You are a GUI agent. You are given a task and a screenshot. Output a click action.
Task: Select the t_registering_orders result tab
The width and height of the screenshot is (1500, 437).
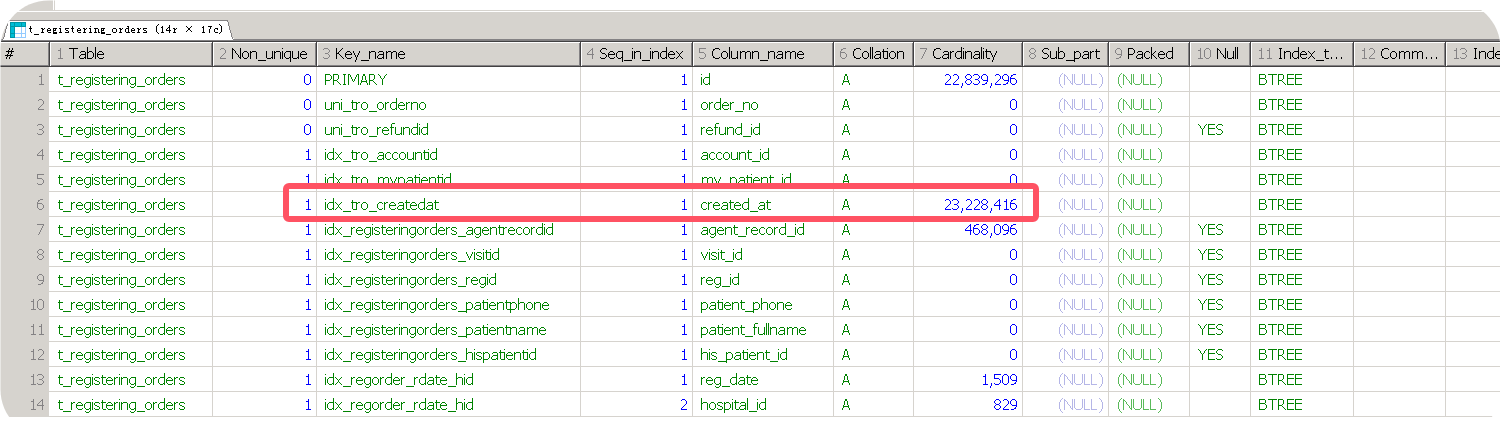118,29
